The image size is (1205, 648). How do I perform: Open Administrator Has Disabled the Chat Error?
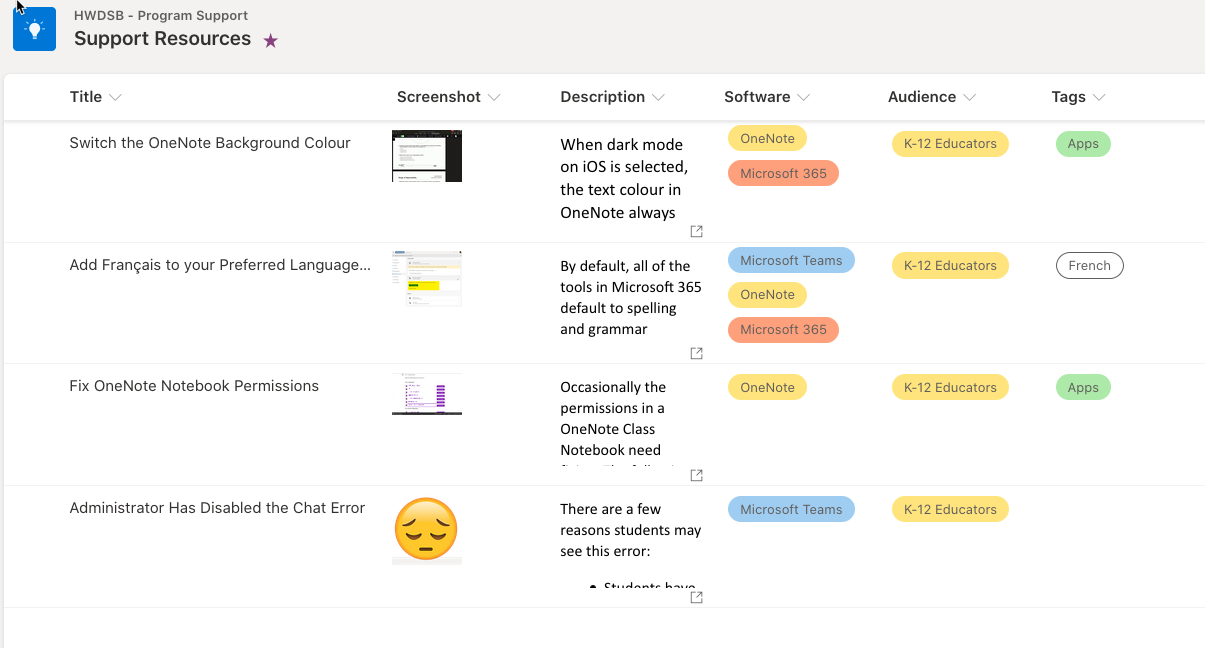click(x=217, y=508)
